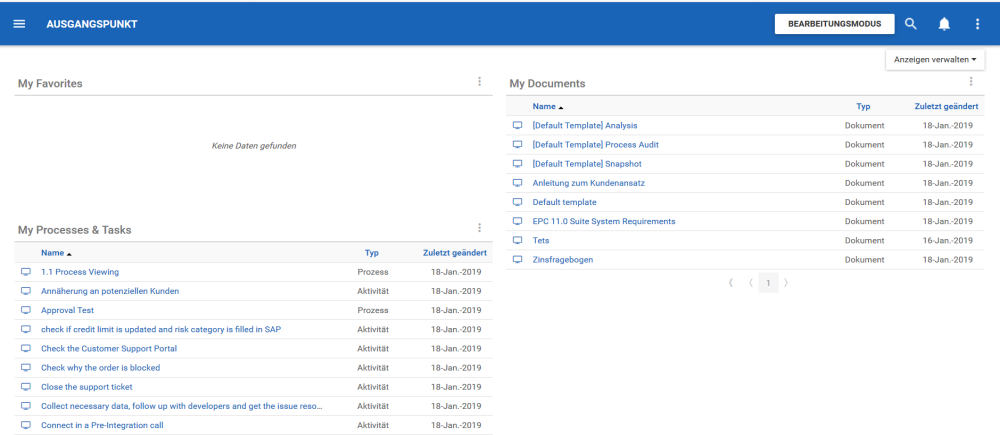The width and height of the screenshot is (1000, 435).
Task: Sort My Processes & Tasks by Typ
Action: point(372,253)
